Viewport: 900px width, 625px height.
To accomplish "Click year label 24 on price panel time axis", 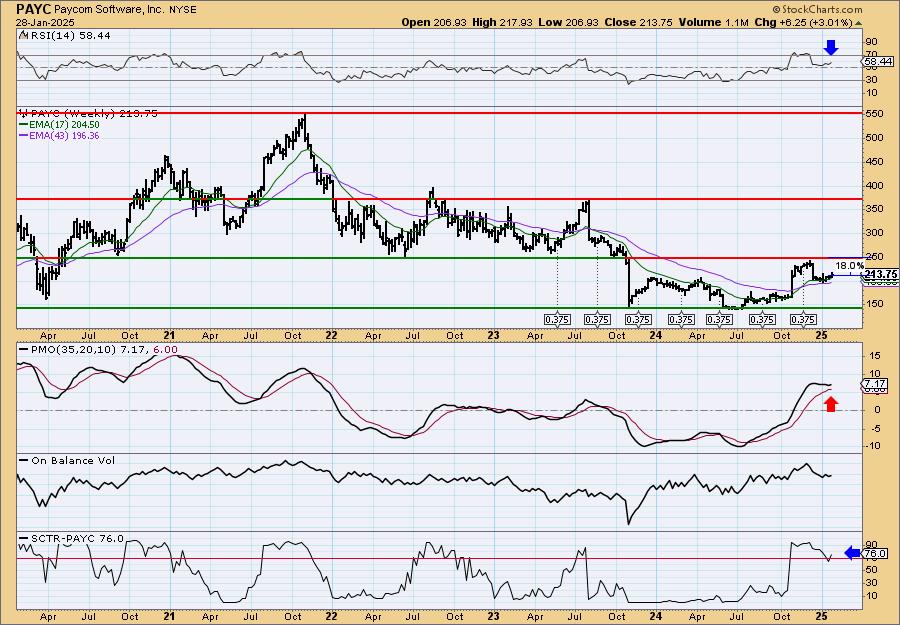I will tap(656, 336).
